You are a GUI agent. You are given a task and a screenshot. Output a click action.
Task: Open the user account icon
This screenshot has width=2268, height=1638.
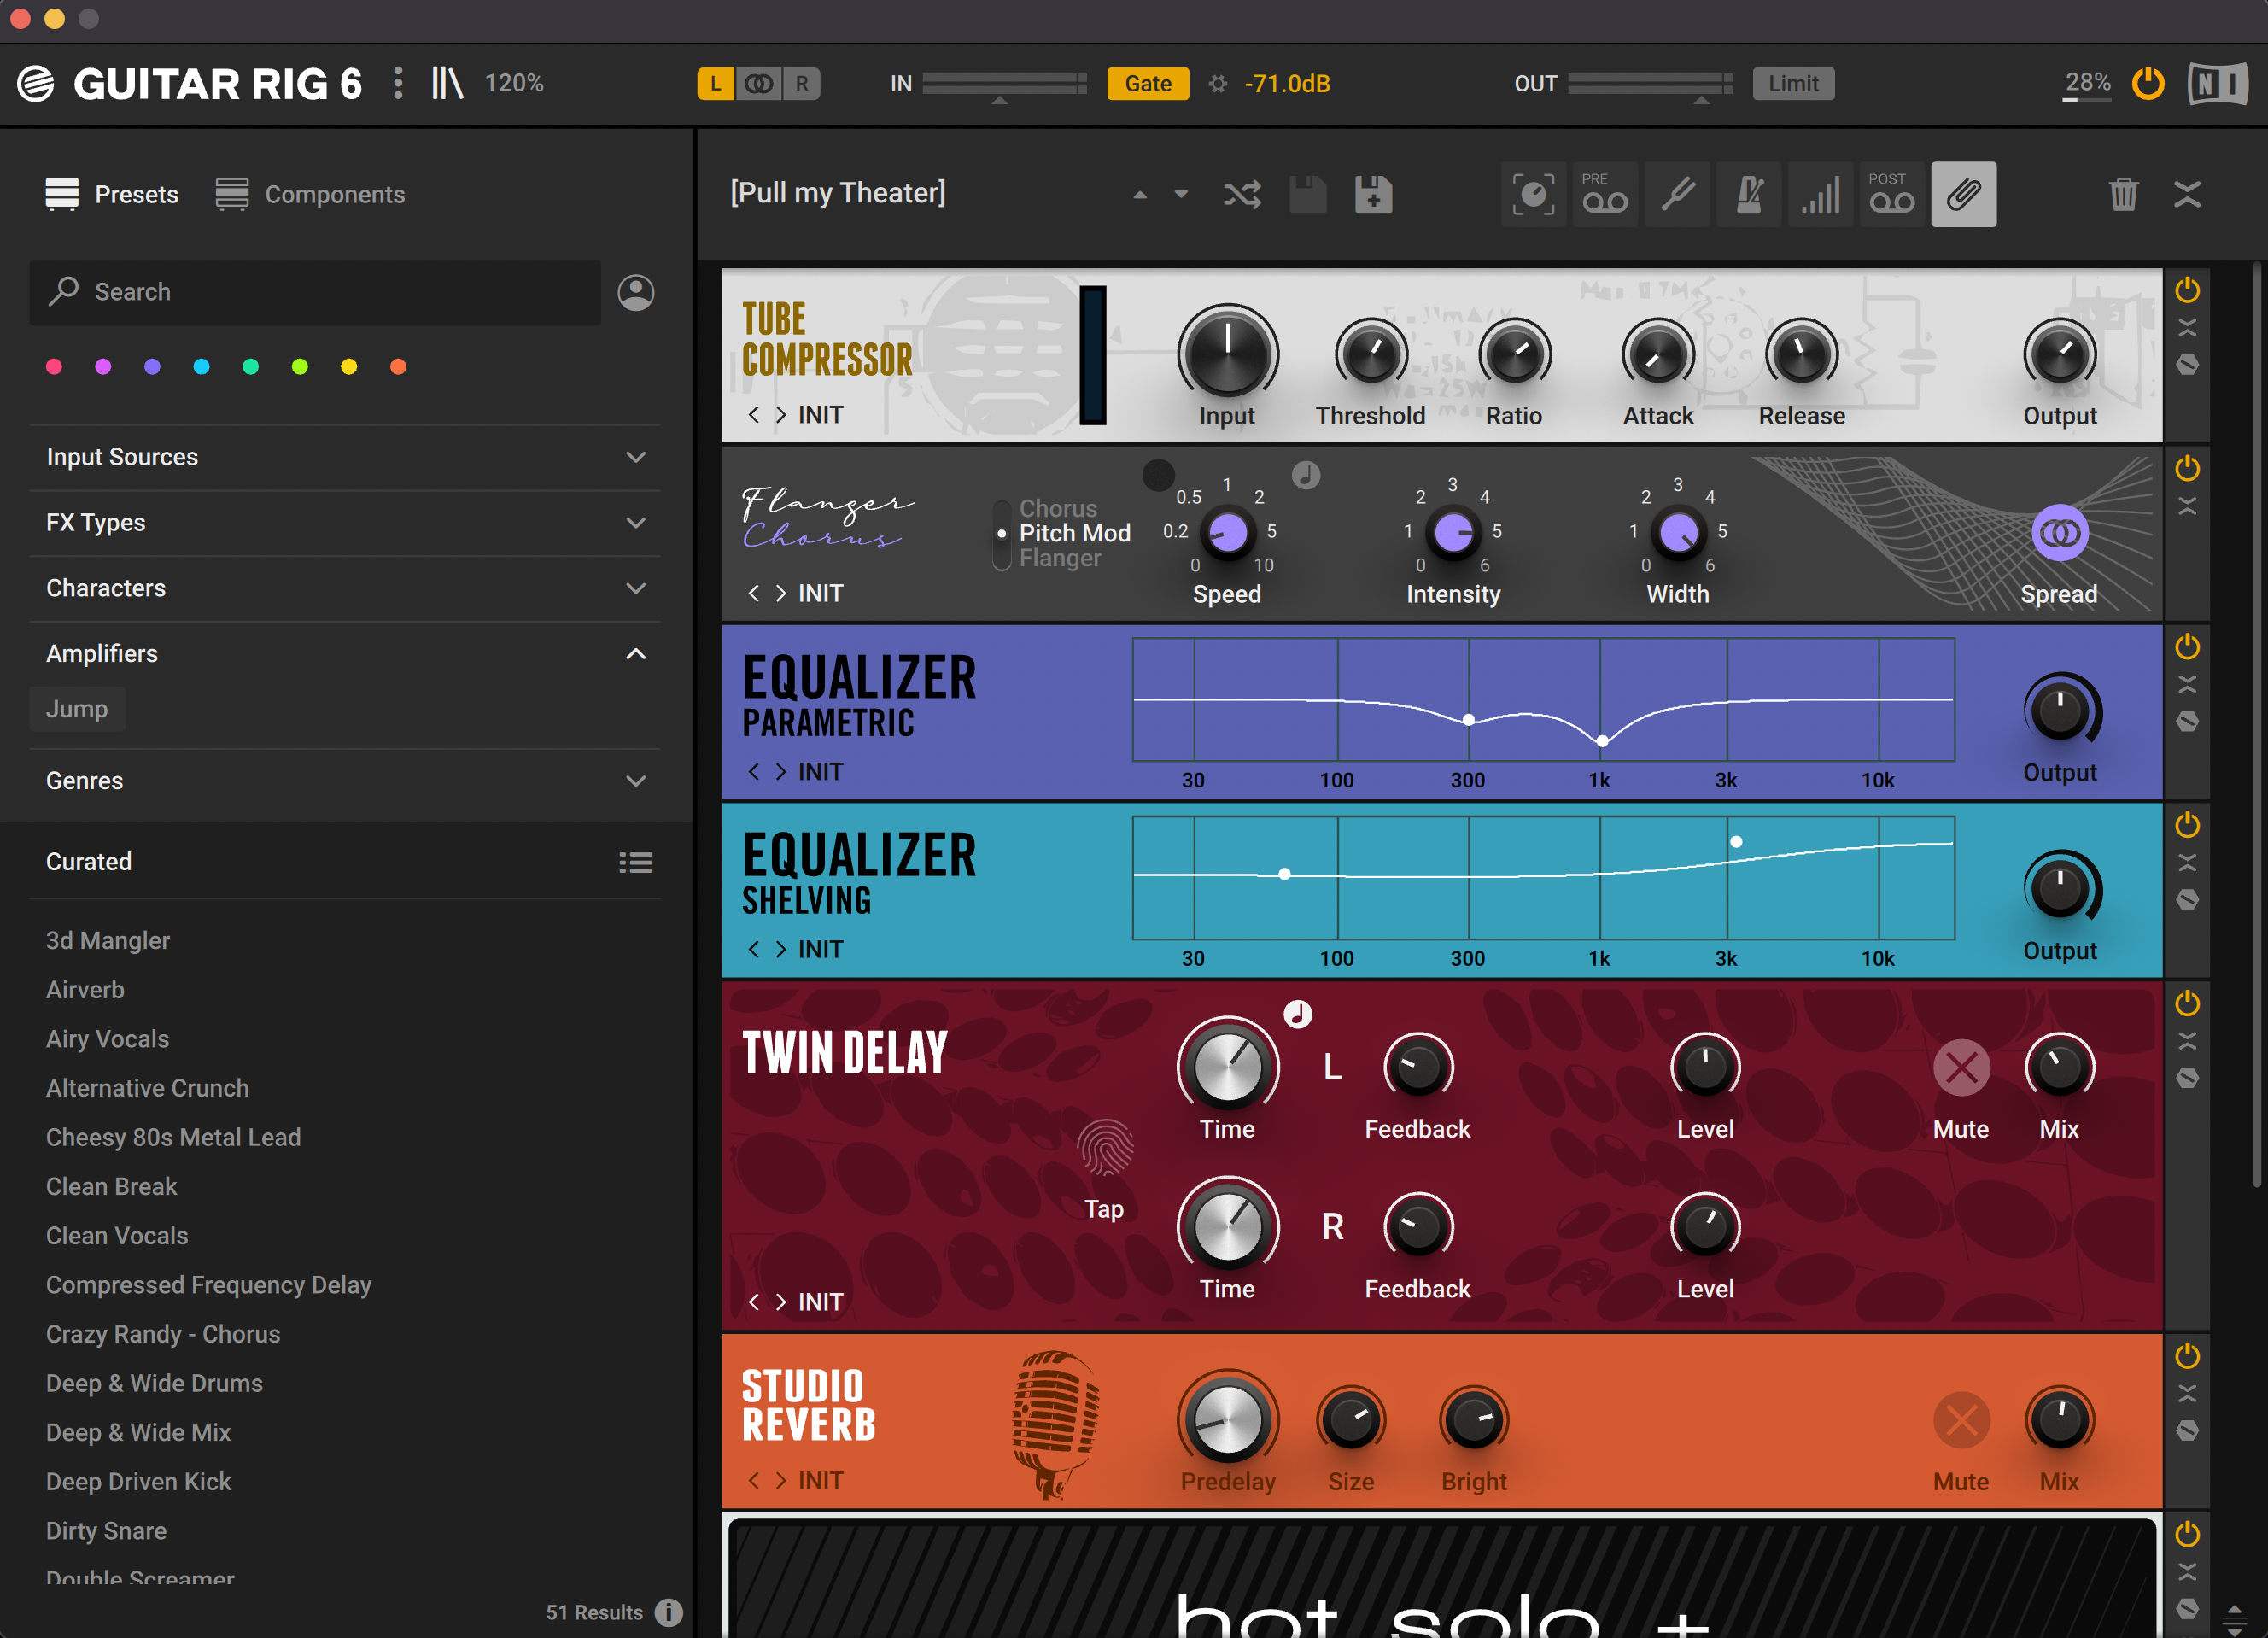(x=636, y=292)
